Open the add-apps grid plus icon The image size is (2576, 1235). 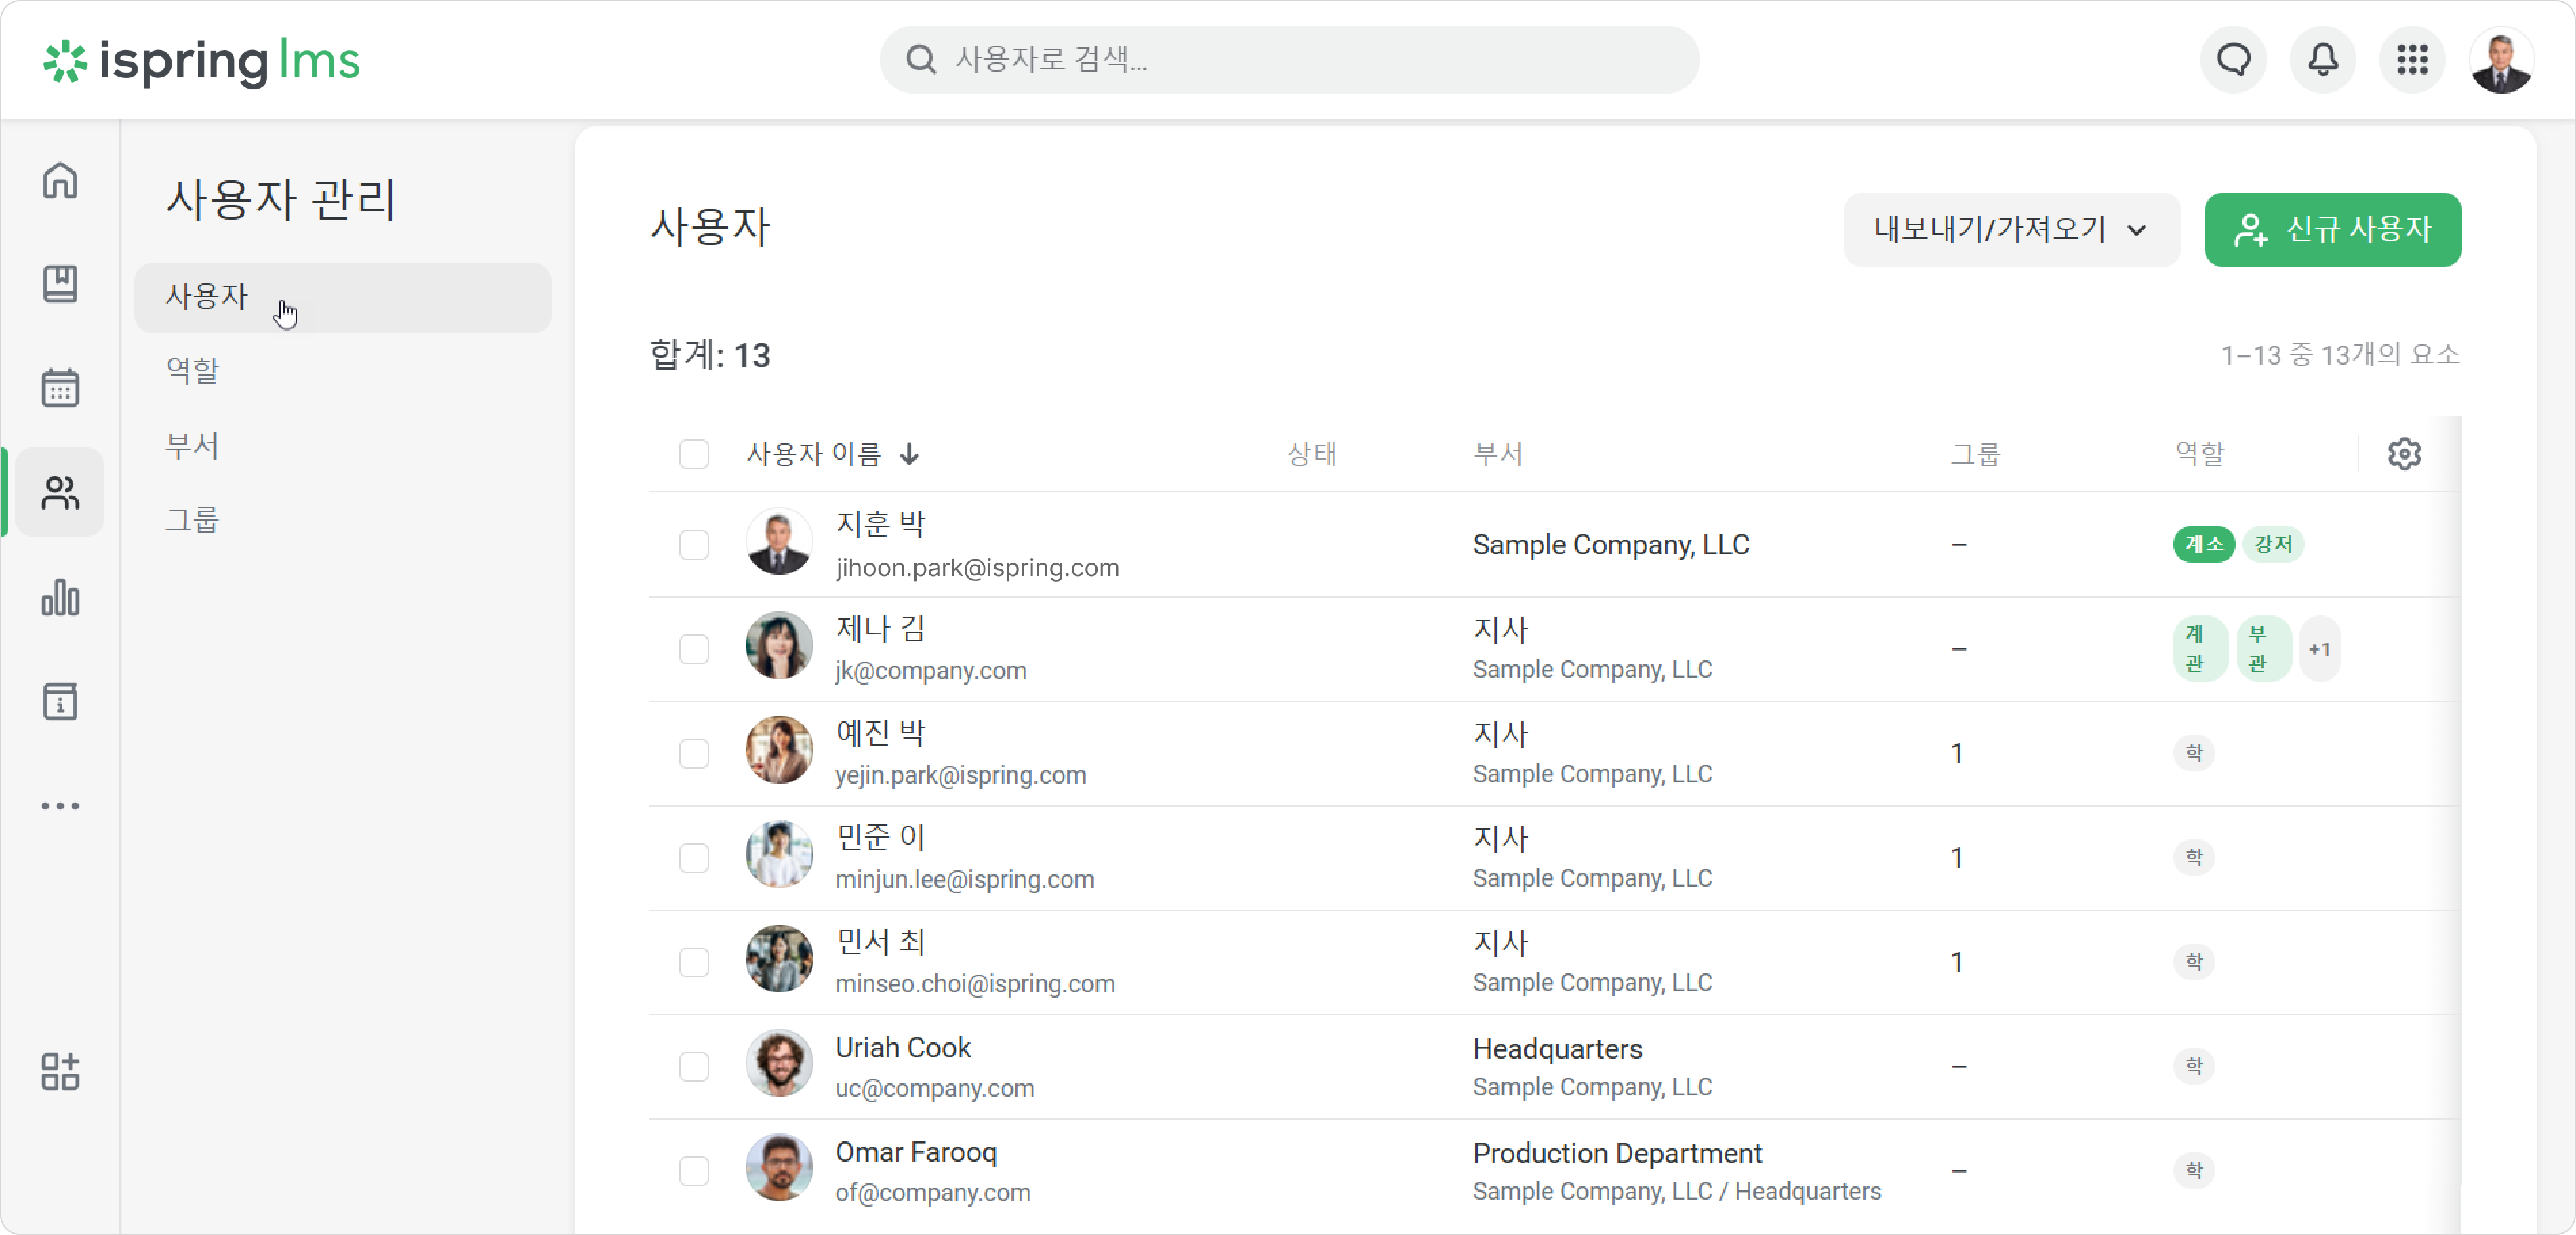[x=60, y=1072]
